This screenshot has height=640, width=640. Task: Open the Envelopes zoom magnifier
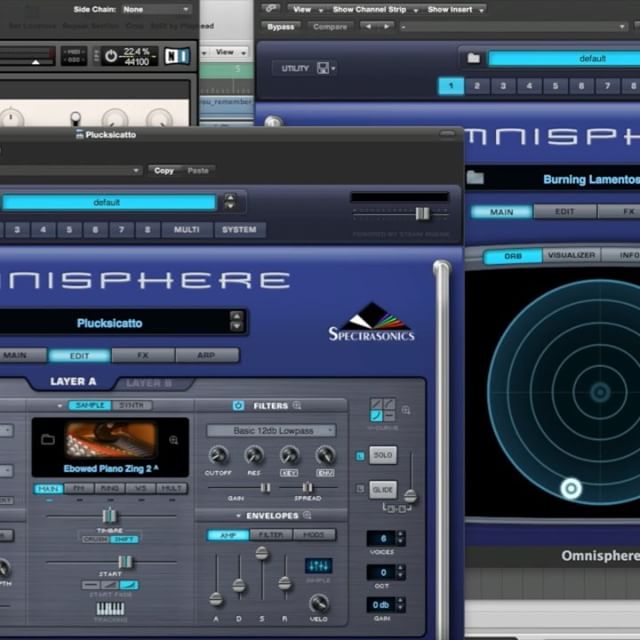point(307,515)
